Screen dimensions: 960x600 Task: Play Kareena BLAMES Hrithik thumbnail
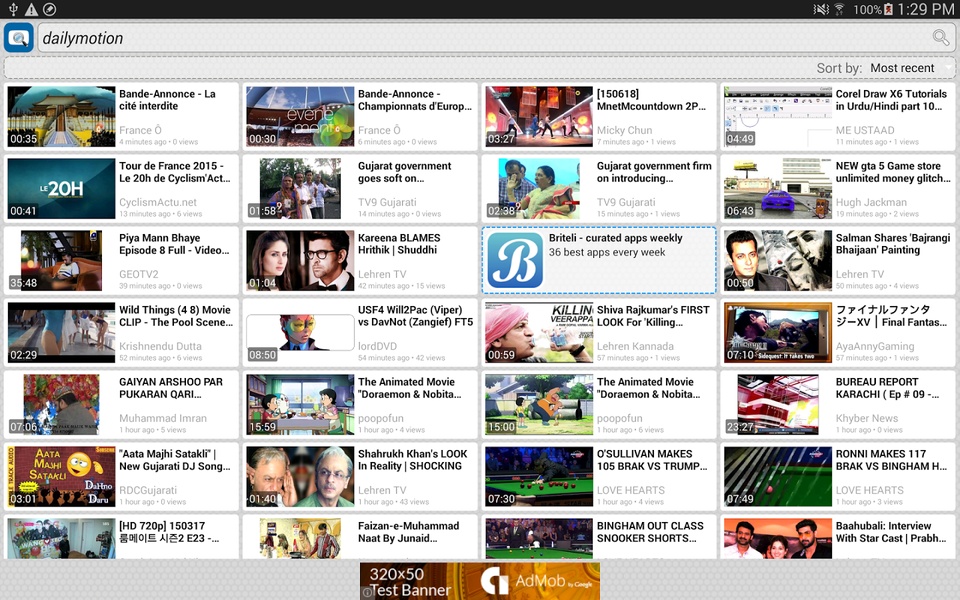pos(300,260)
